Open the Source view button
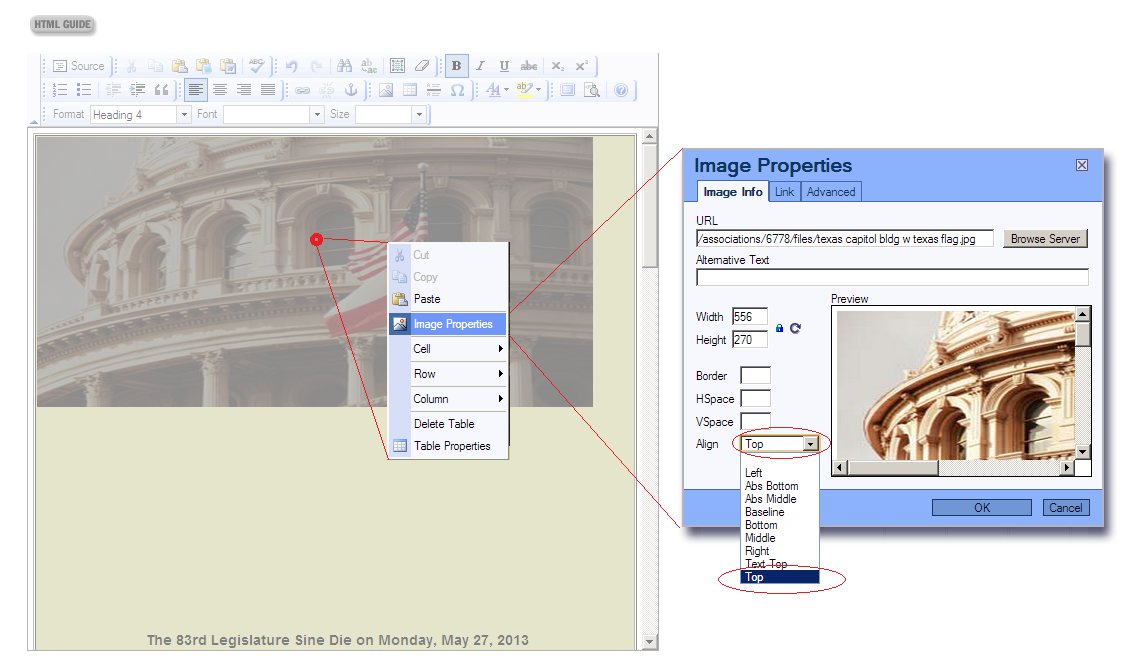The width and height of the screenshot is (1129, 661). point(79,66)
